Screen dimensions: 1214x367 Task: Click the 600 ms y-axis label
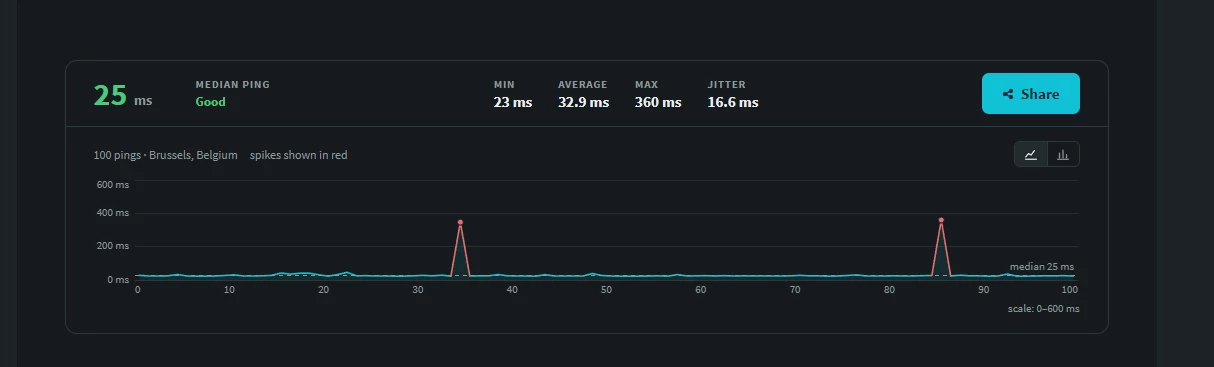(x=113, y=184)
